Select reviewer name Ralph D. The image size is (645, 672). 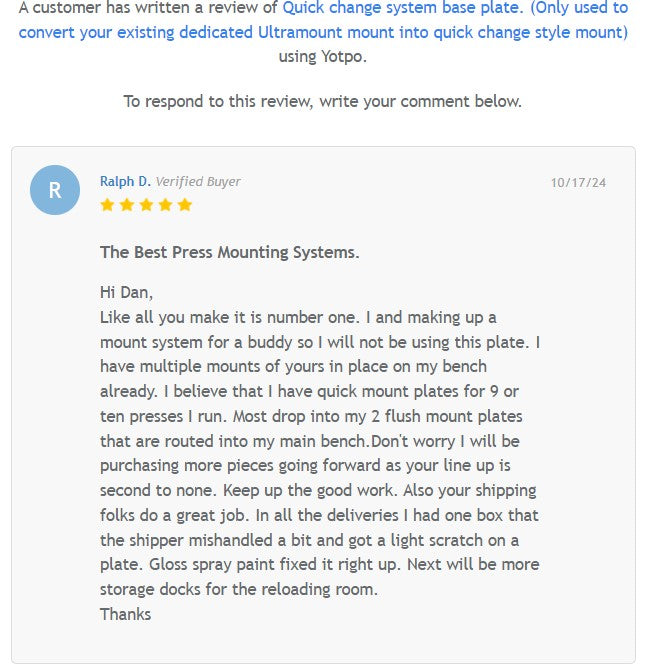pos(125,181)
